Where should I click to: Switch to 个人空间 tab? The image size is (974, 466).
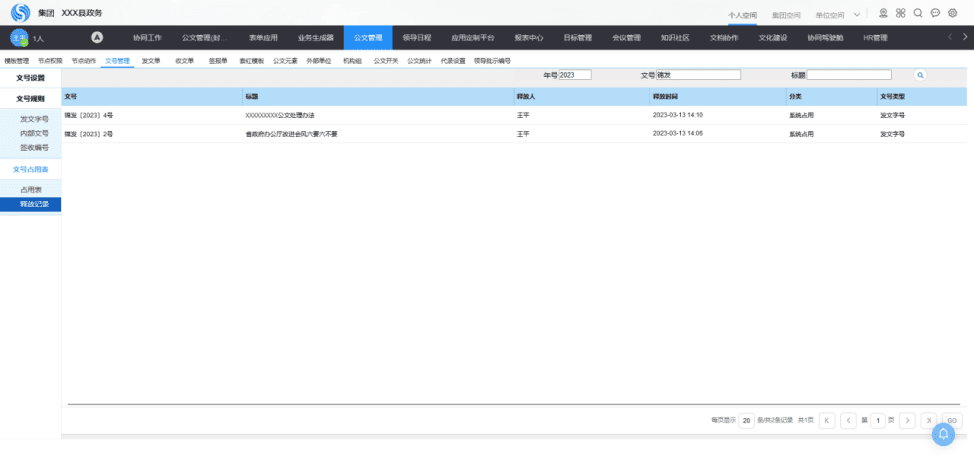pyautogui.click(x=742, y=15)
